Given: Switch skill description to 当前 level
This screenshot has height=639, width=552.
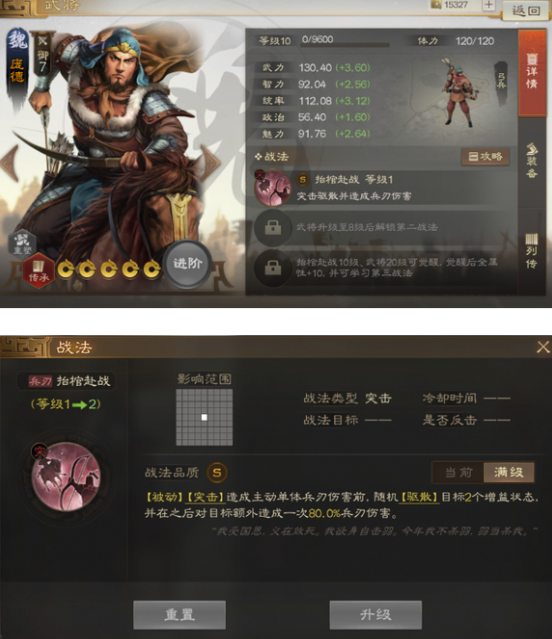Looking at the screenshot, I should click(x=459, y=472).
